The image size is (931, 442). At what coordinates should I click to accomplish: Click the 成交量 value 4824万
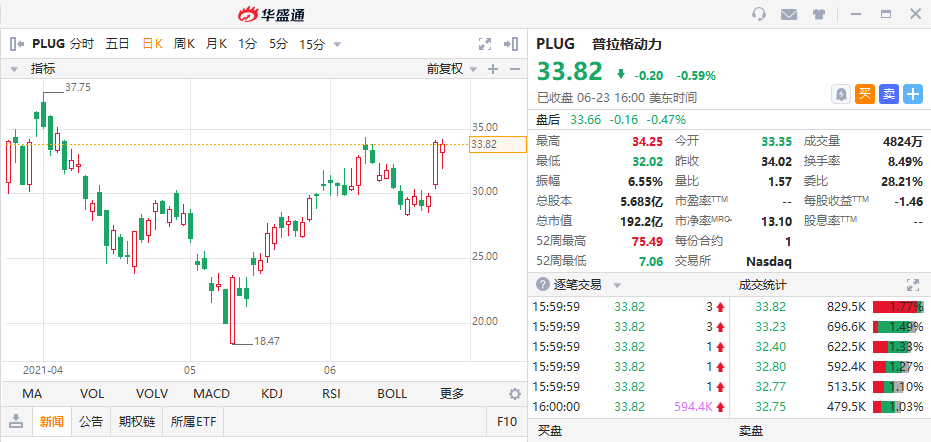(902, 141)
